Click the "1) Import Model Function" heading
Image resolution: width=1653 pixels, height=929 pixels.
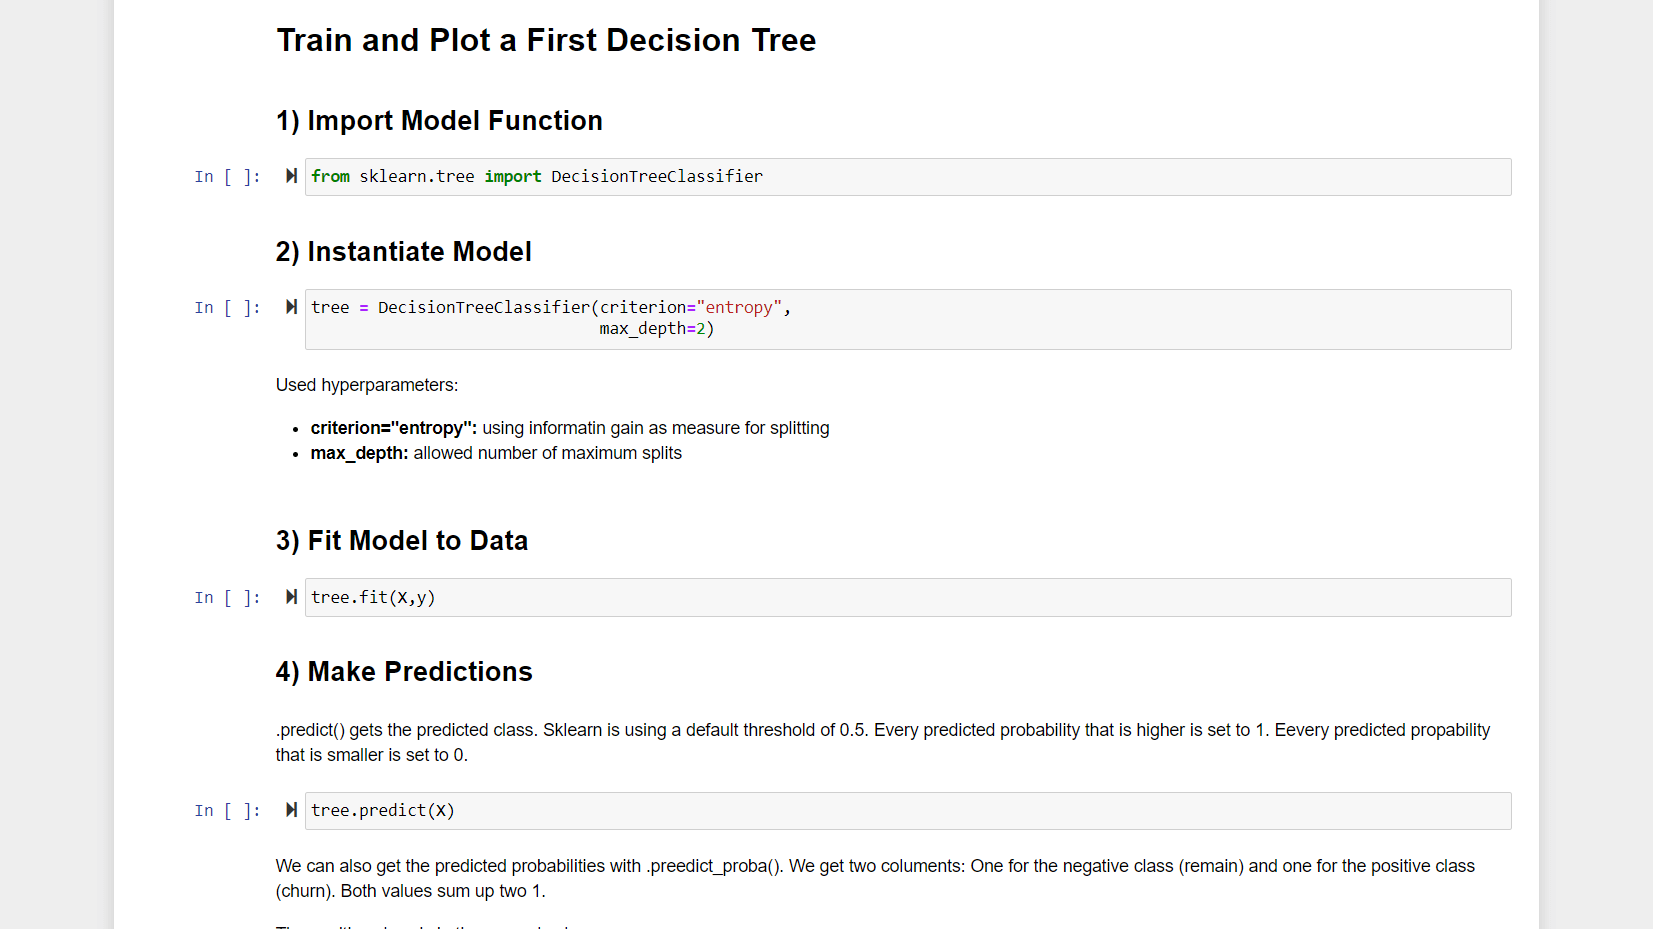(439, 121)
